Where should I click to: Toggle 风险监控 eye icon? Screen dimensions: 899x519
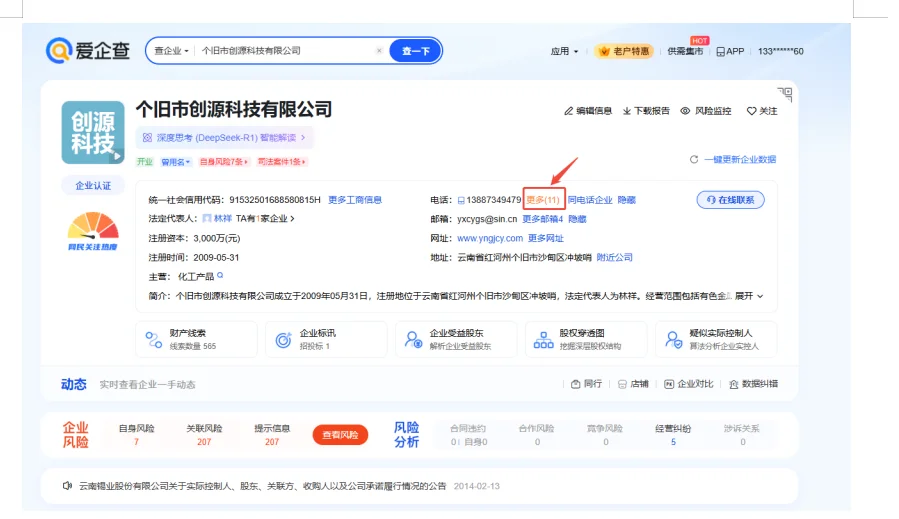pos(685,111)
